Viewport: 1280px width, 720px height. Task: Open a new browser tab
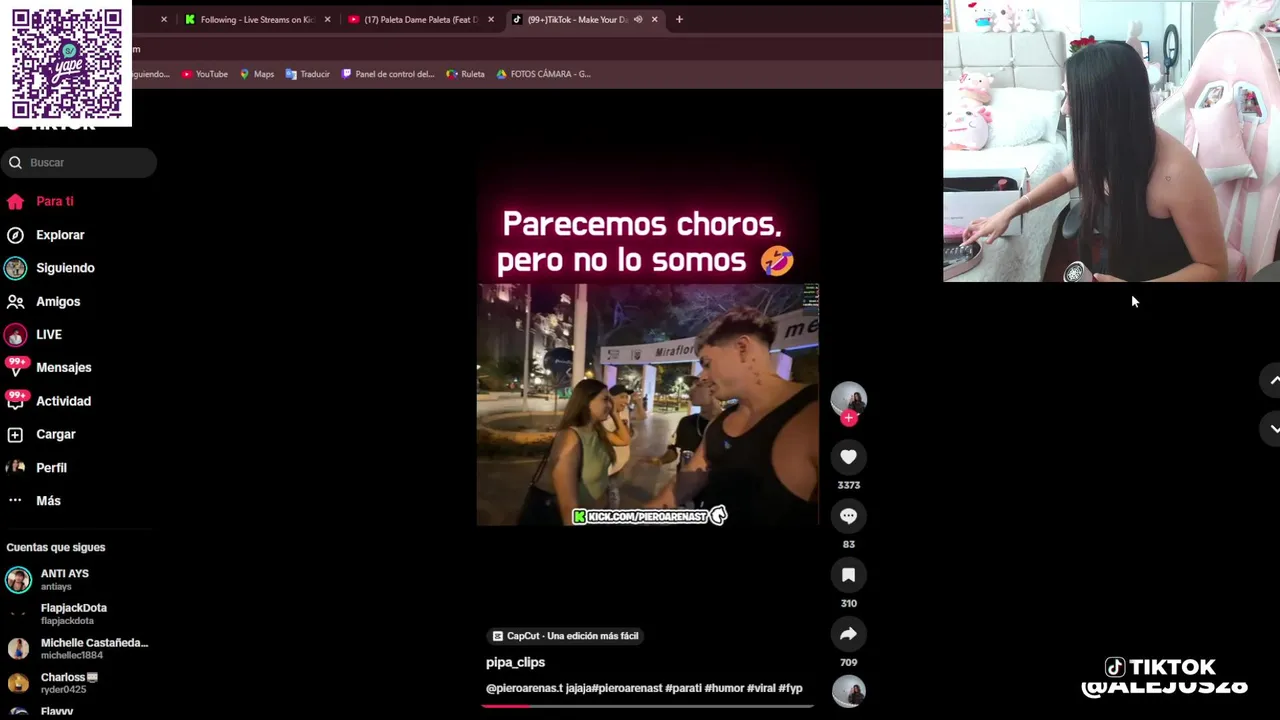point(679,19)
